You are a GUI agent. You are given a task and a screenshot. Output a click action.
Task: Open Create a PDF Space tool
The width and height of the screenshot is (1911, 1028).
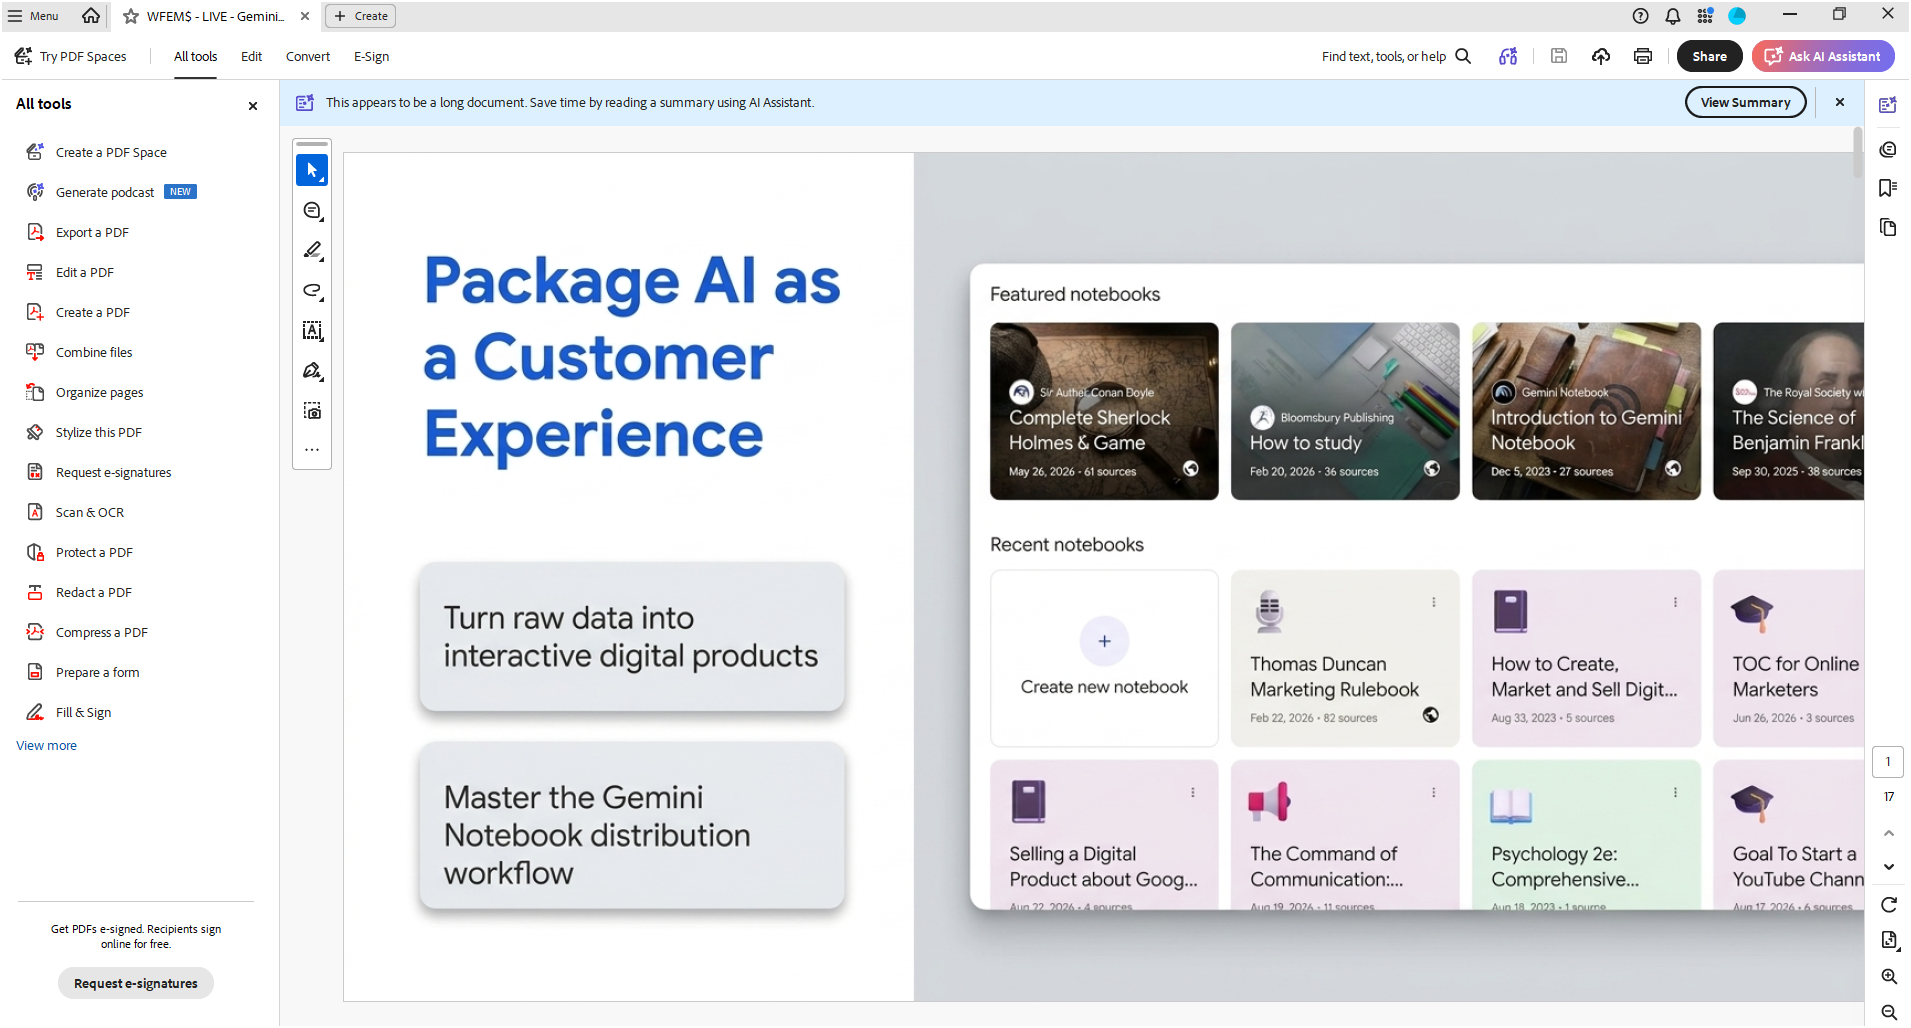111,152
